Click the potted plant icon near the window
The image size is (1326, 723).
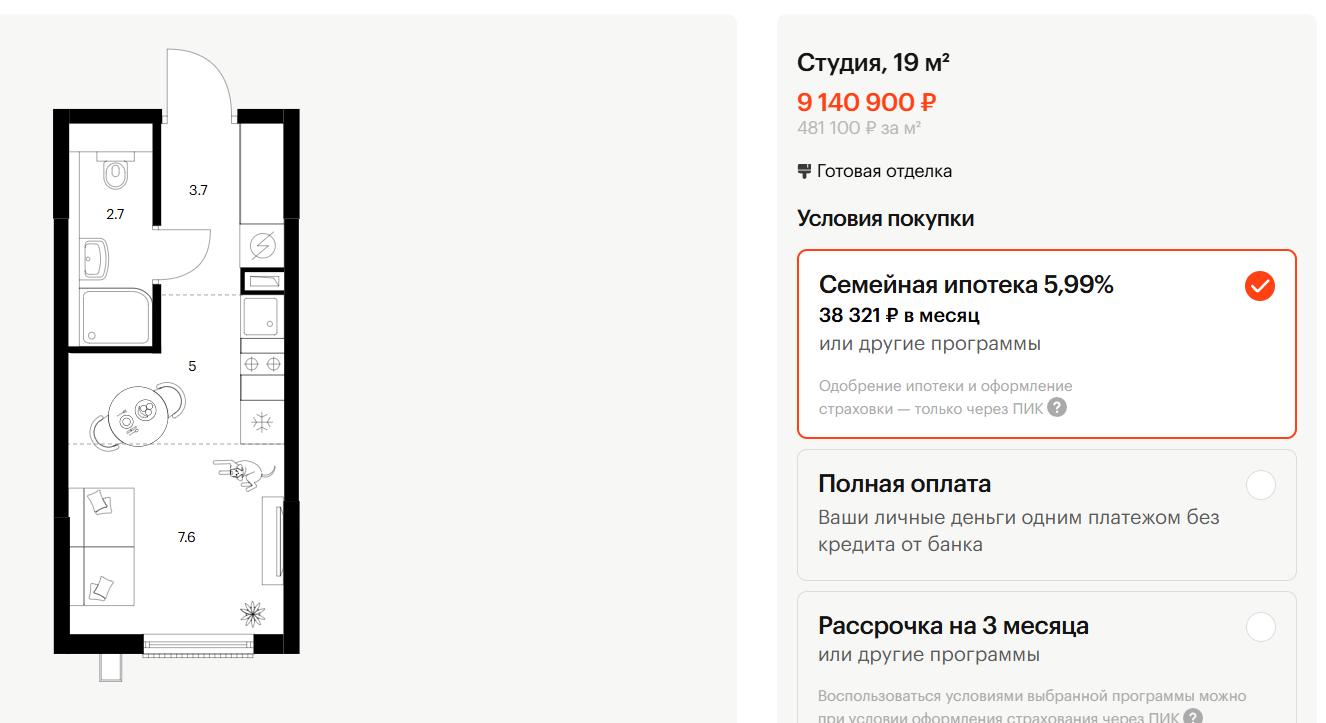pyautogui.click(x=254, y=612)
